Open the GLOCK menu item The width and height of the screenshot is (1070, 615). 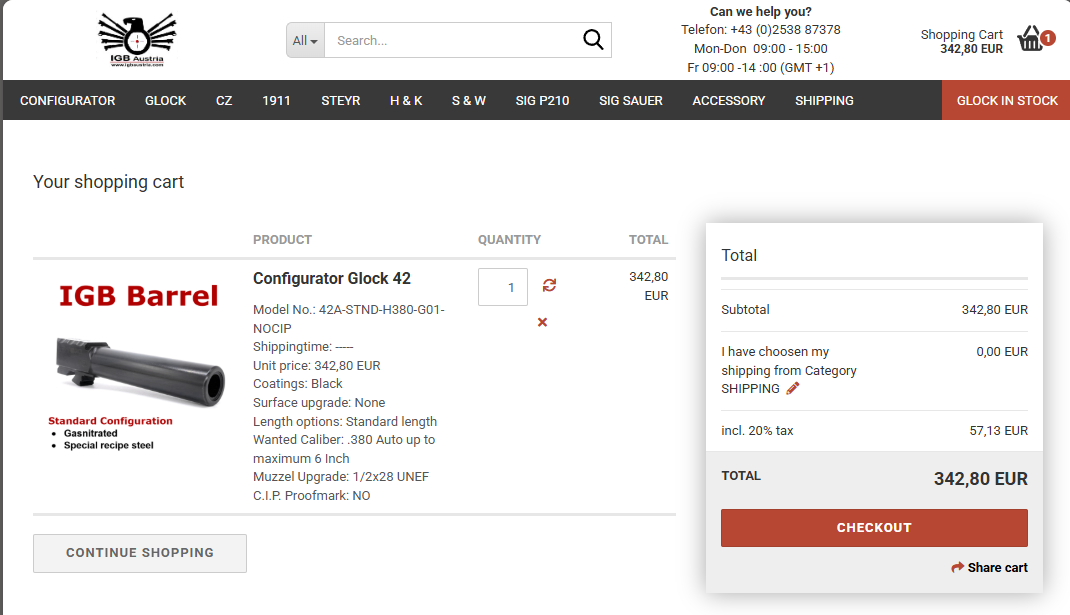(x=165, y=100)
